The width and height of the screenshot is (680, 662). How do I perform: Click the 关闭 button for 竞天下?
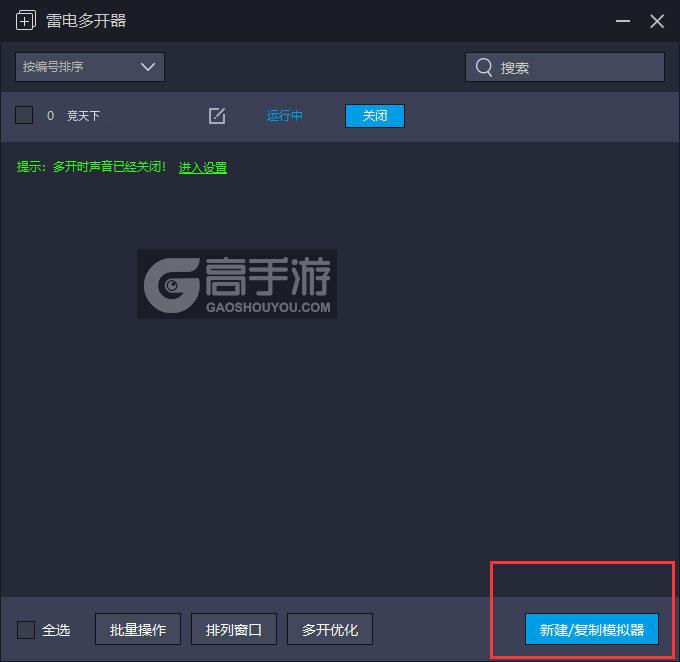pos(375,116)
